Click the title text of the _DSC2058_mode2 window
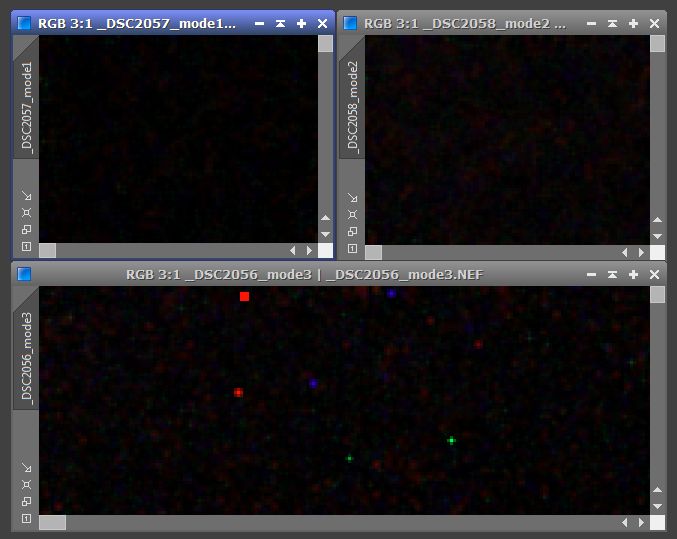This screenshot has width=677, height=539. 465,23
